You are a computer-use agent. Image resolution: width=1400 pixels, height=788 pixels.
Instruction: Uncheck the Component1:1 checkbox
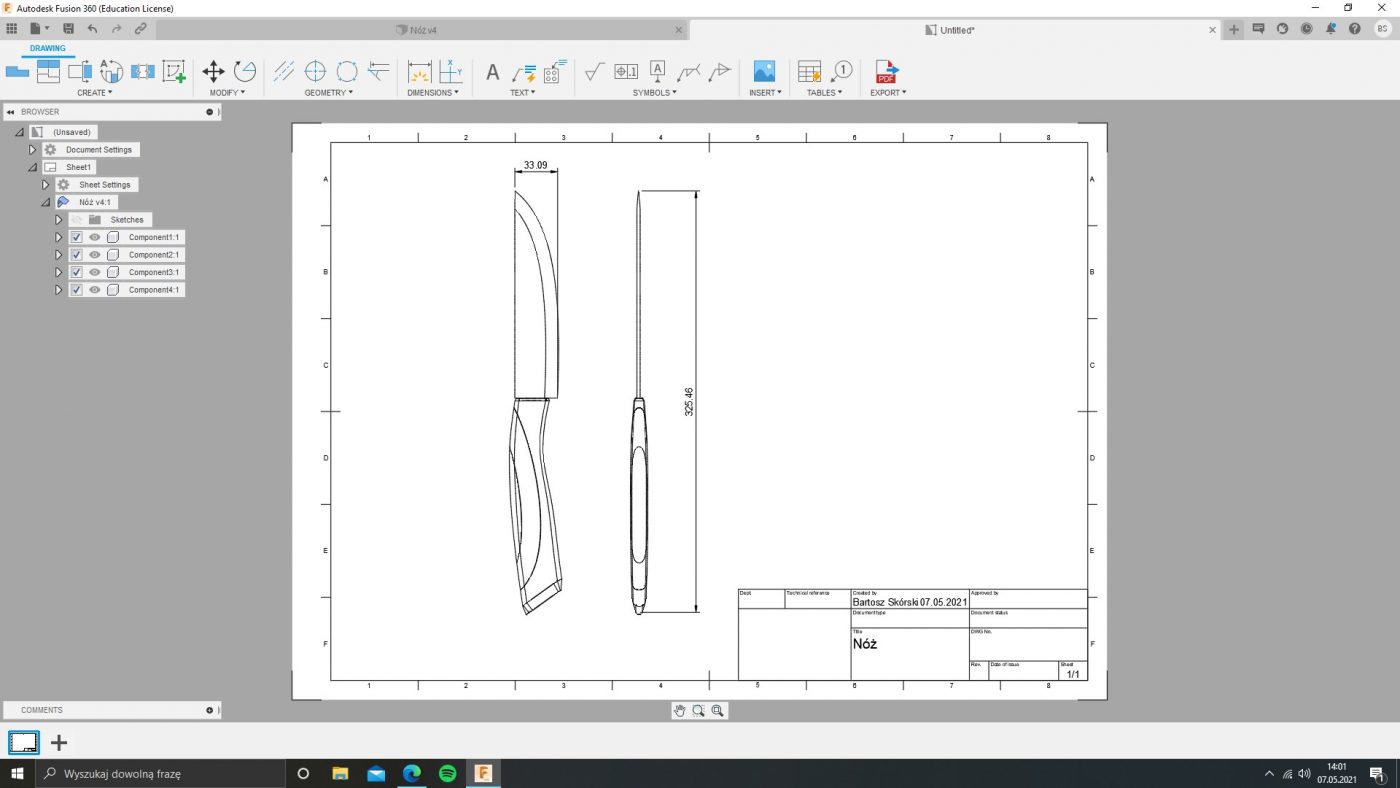point(76,237)
